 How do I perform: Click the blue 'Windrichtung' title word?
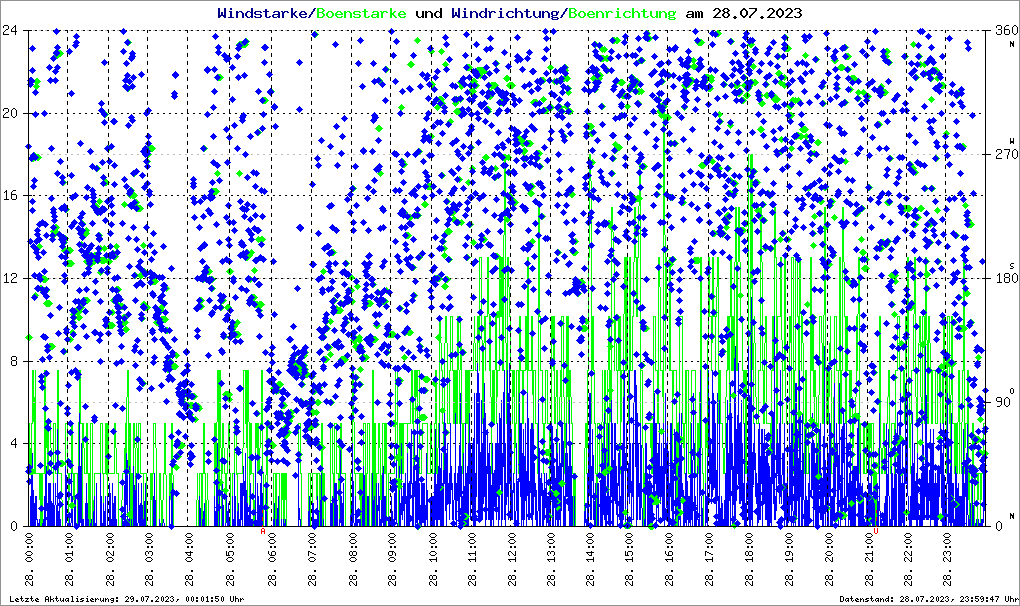(504, 13)
